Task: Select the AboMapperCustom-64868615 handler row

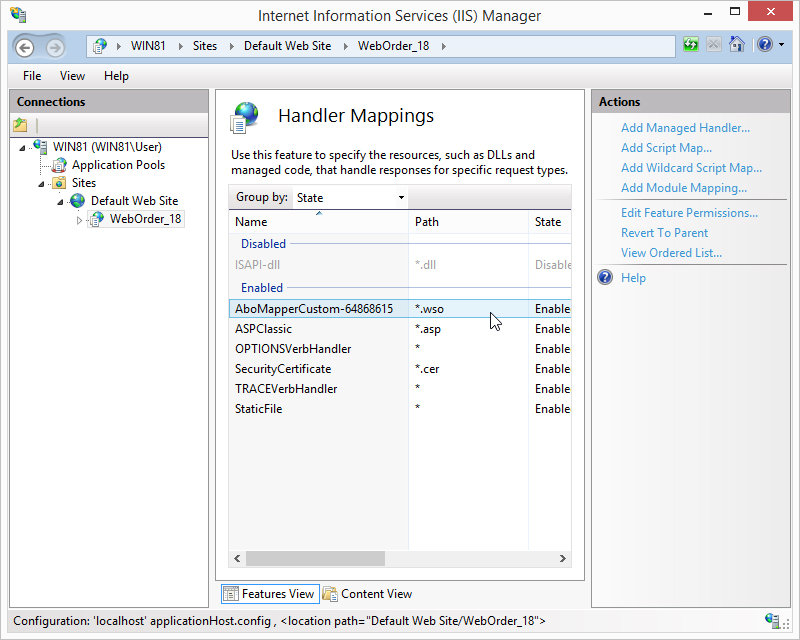Action: [400, 309]
